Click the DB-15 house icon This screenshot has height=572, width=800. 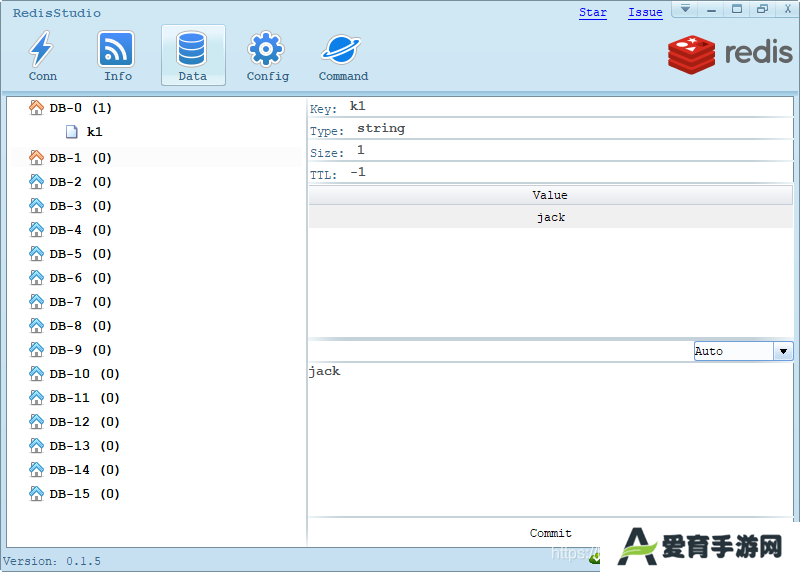(36, 493)
